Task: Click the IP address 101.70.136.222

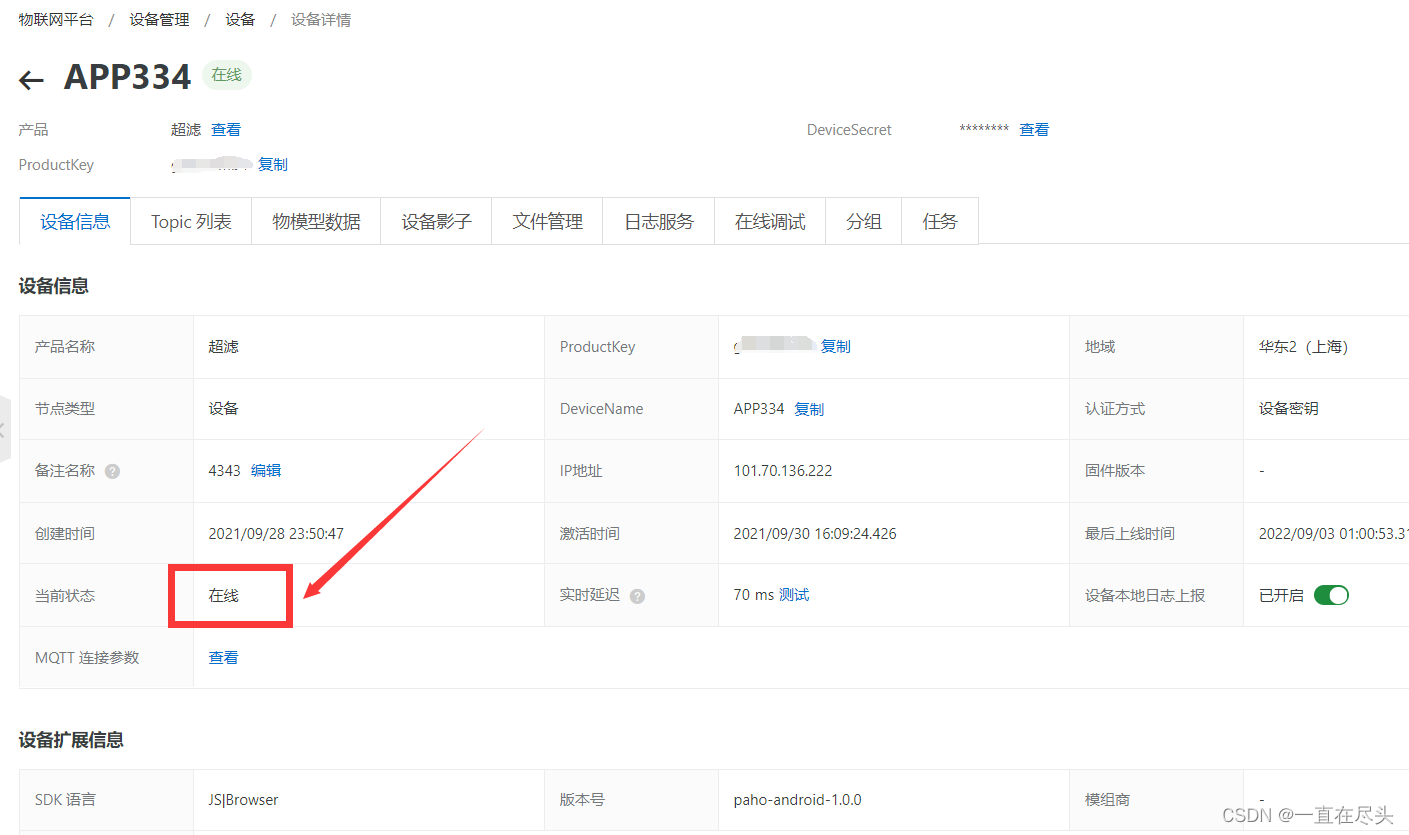Action: click(783, 470)
